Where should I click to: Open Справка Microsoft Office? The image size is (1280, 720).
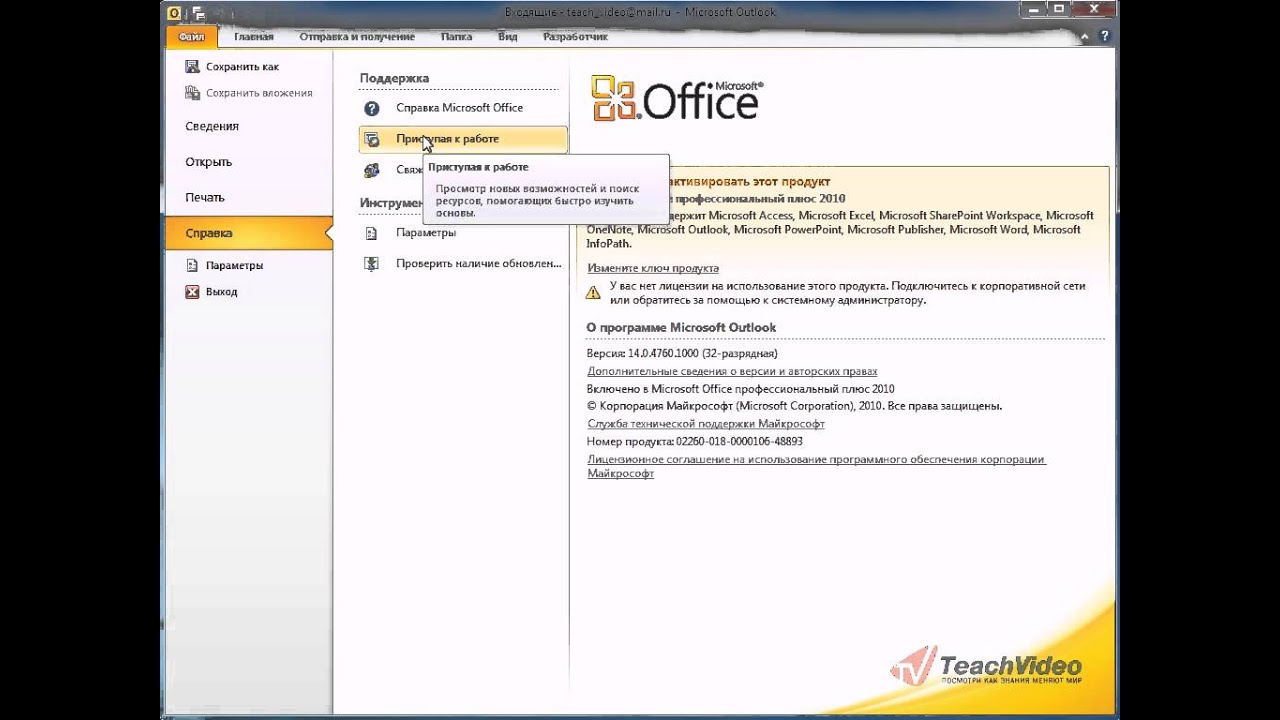[x=459, y=108]
